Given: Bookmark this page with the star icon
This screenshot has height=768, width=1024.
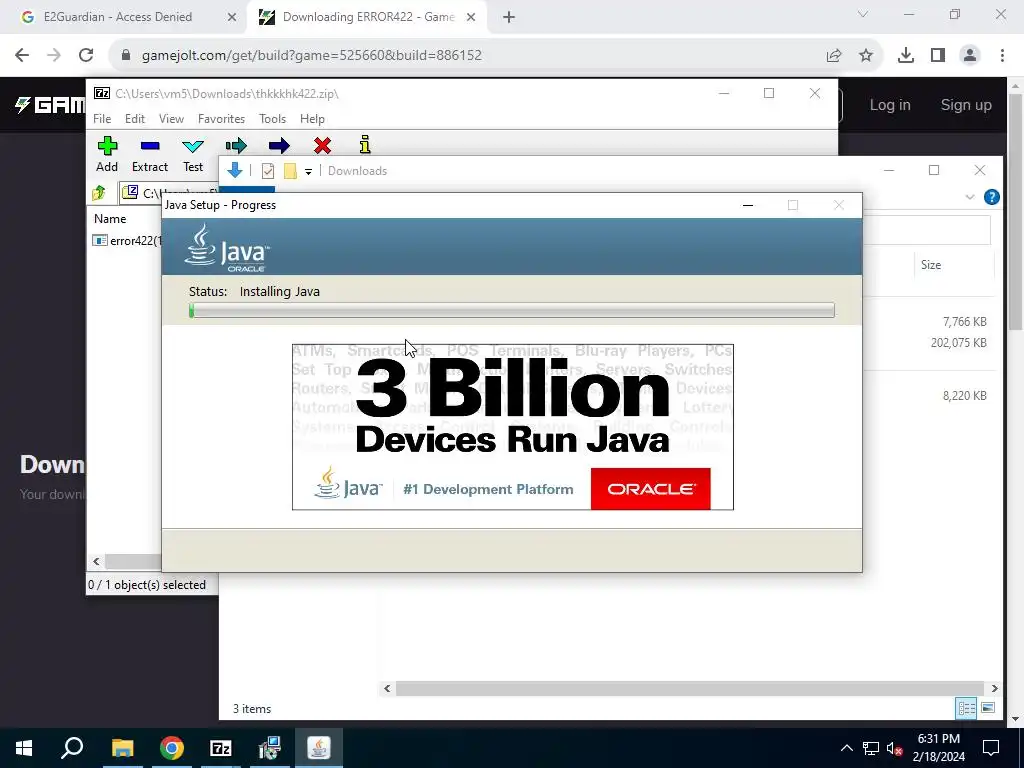Looking at the screenshot, I should [x=866, y=56].
